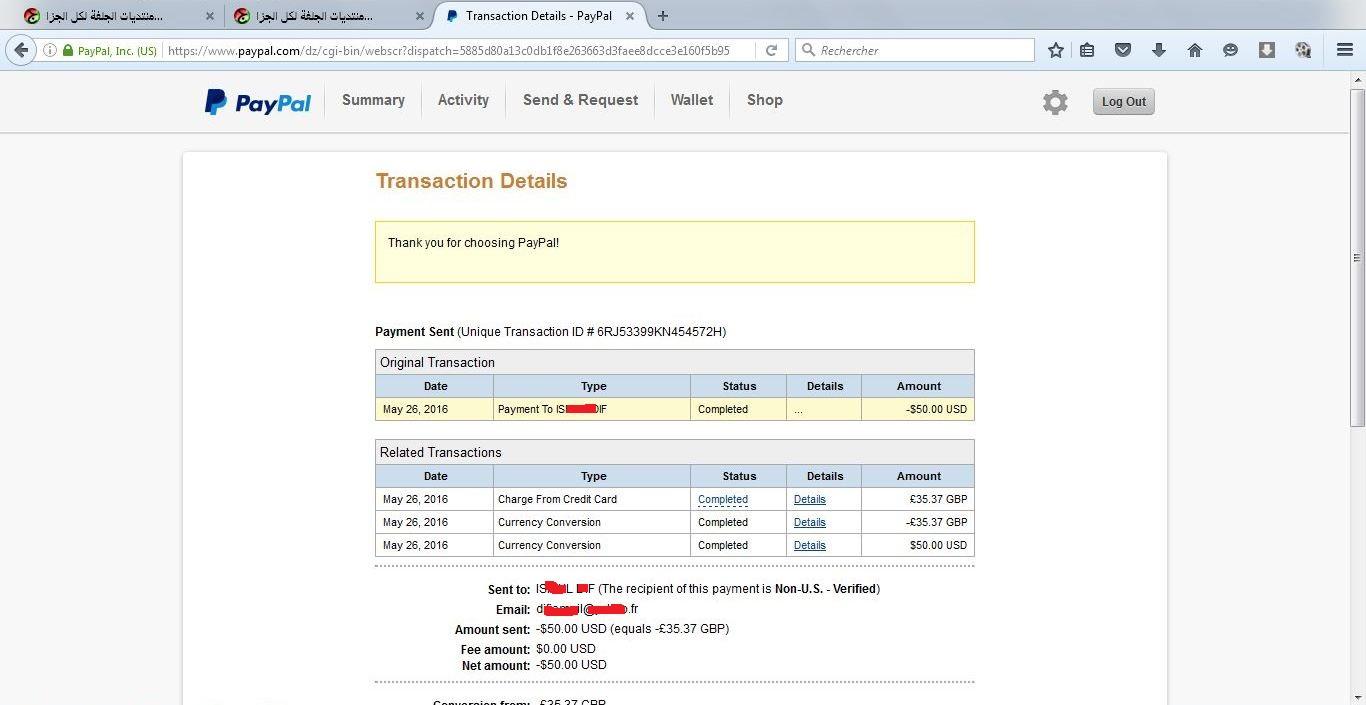Click the Amount sent value with GBP equivalent
Viewport: 1366px width, 705px height.
[632, 629]
